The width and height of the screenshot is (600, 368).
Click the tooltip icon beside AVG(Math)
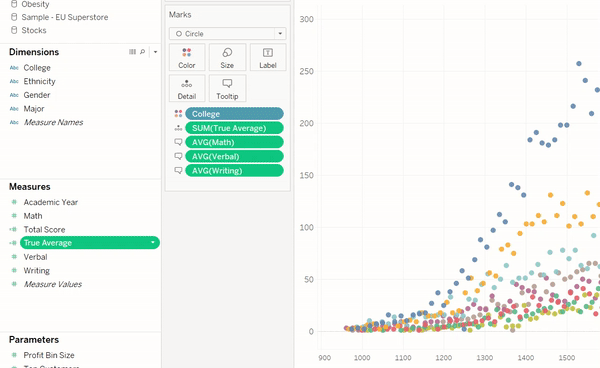pyautogui.click(x=178, y=142)
